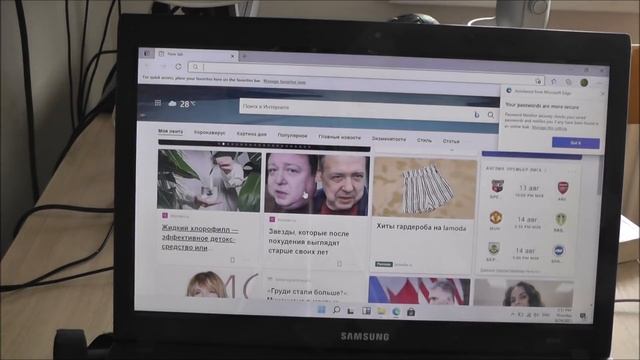Open Хиты гардероба на lamoda ad
Screen dimensions: 640x360
click(x=421, y=228)
